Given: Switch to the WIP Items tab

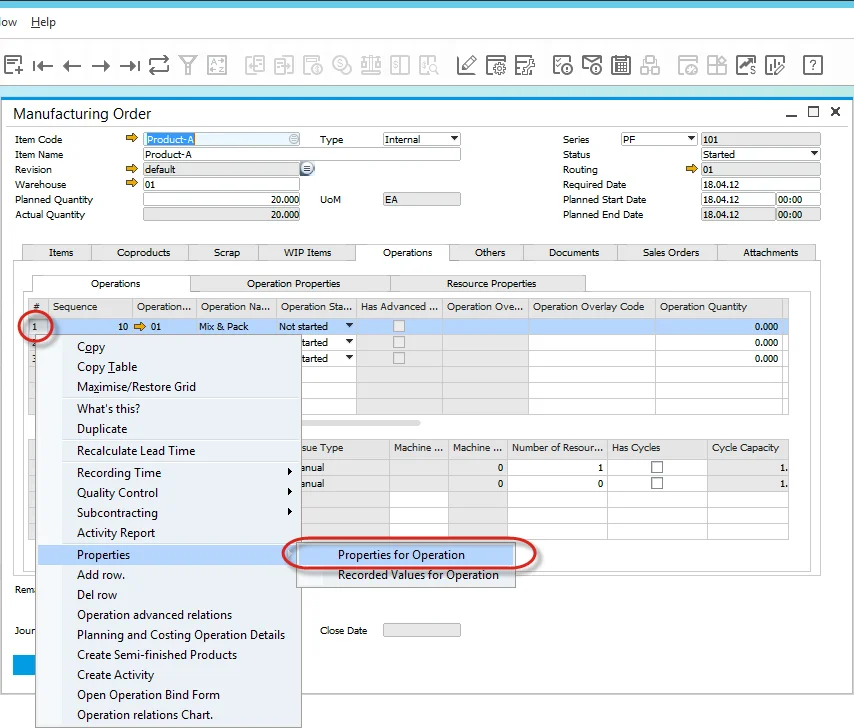Looking at the screenshot, I should click(306, 253).
